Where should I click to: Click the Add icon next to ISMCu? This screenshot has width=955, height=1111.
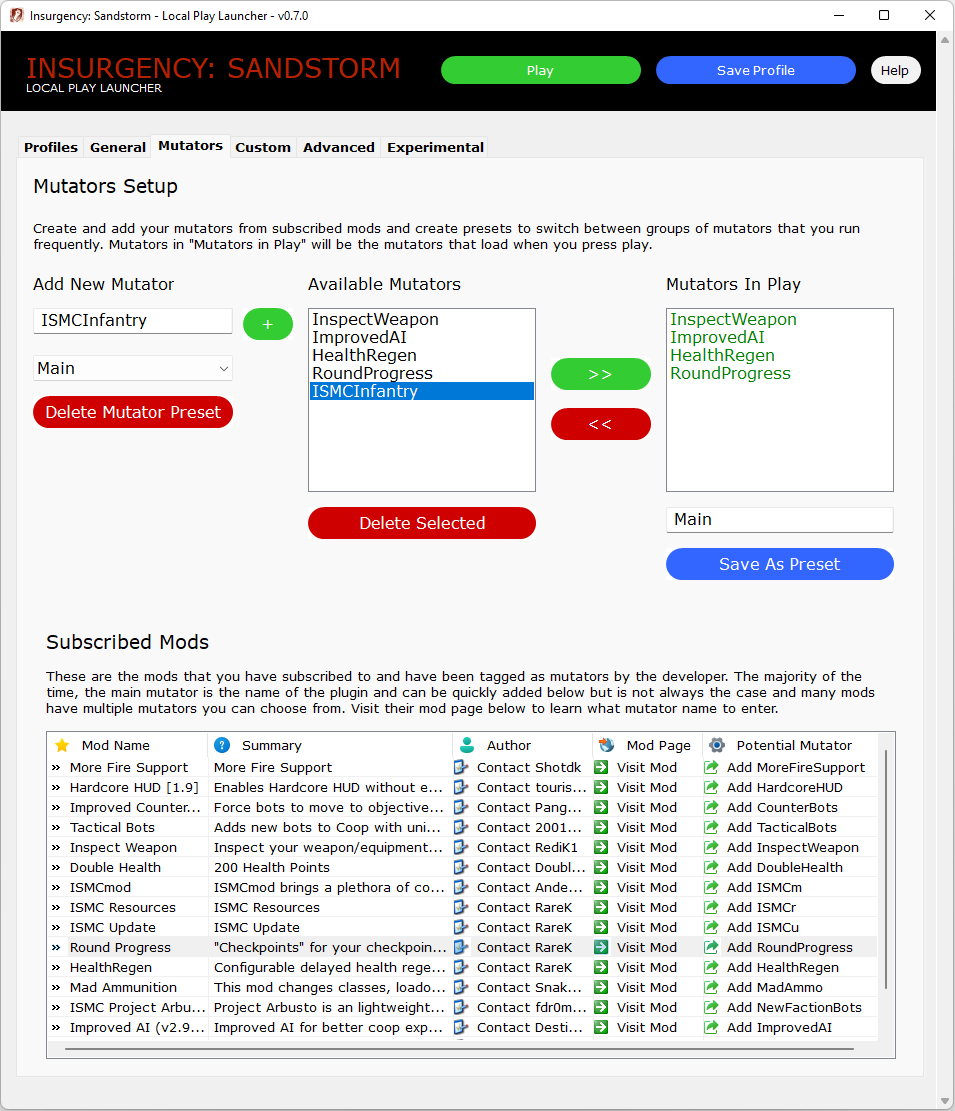coord(711,927)
